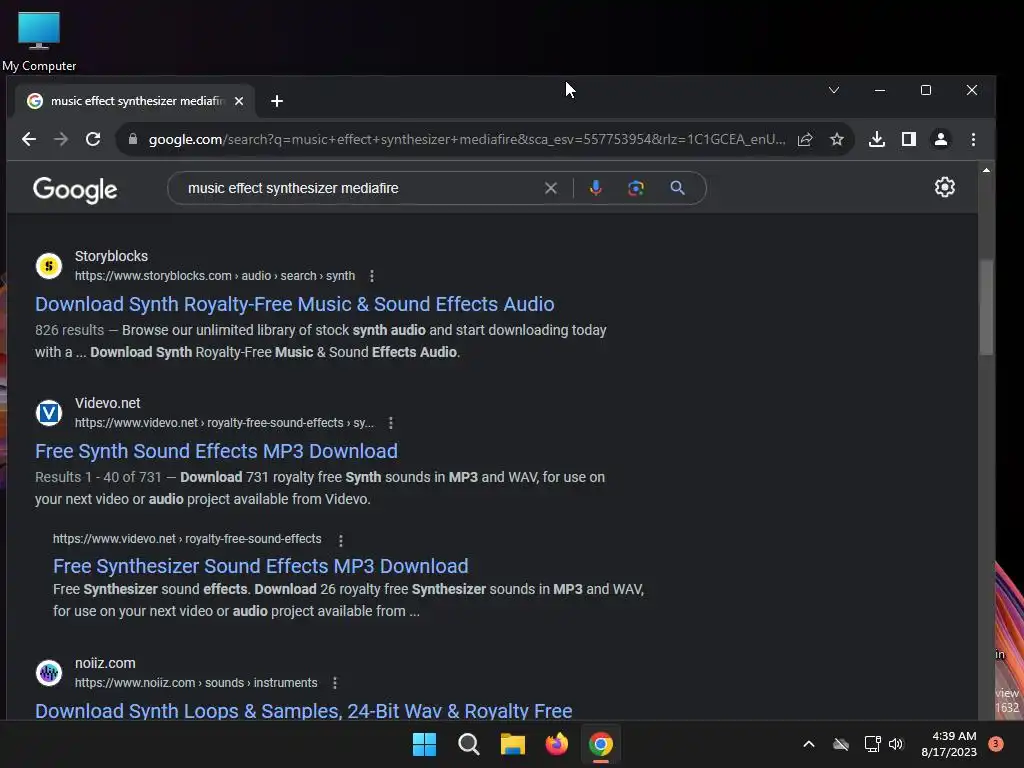Image resolution: width=1024 pixels, height=768 pixels.
Task: Open more options for noiiz.com result
Action: [334, 683]
